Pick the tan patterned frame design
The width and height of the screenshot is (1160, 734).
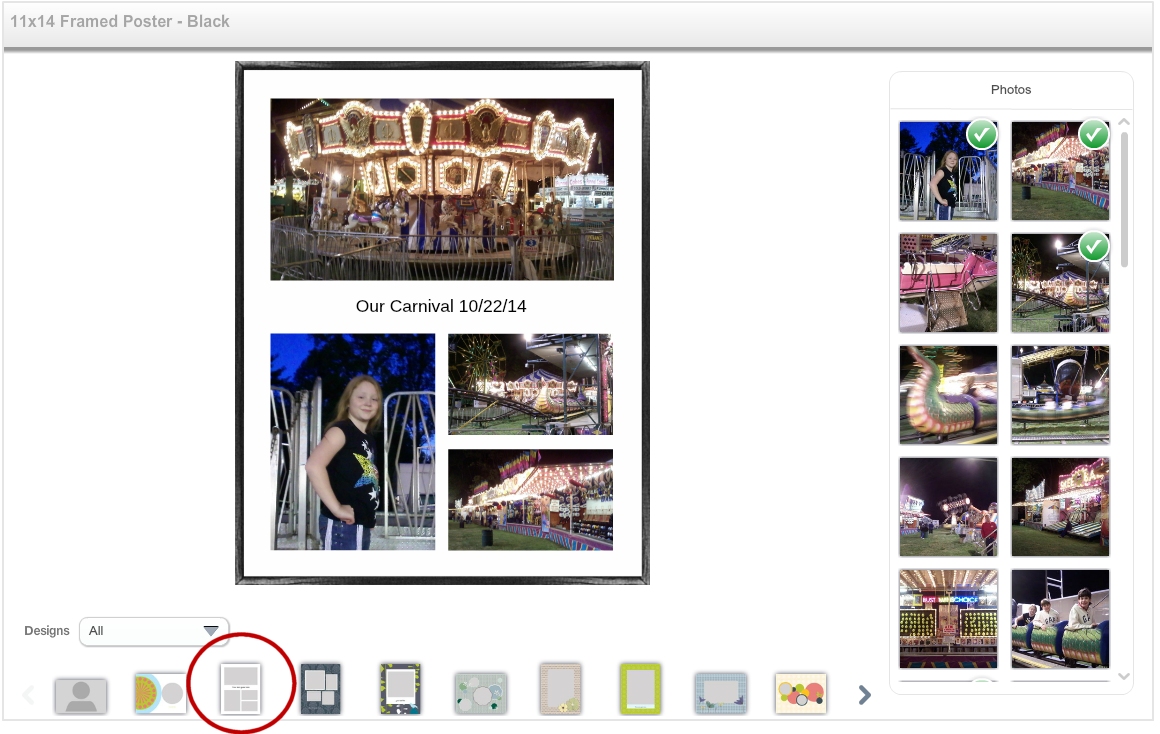pos(560,689)
